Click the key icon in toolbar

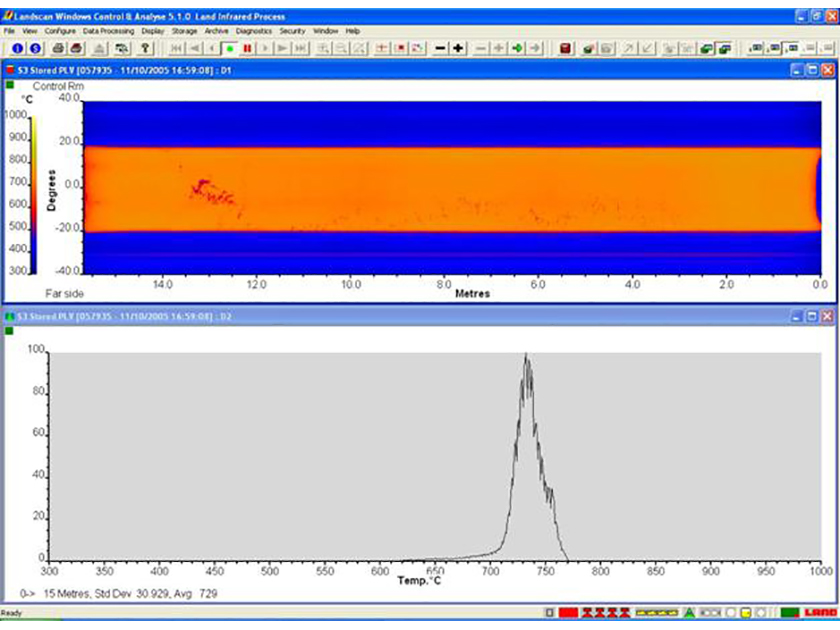(146, 48)
